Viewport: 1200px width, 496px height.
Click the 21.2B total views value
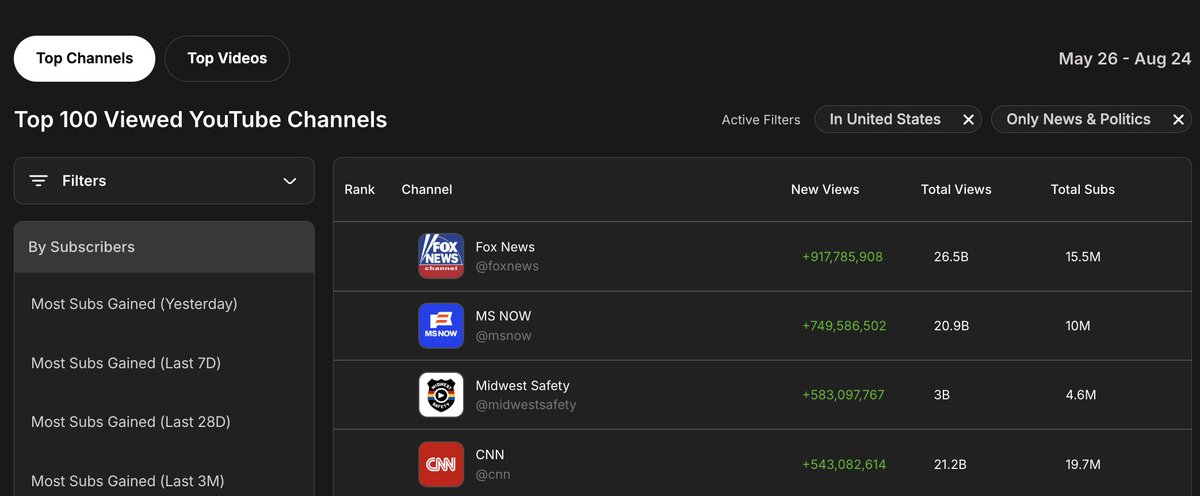click(951, 464)
